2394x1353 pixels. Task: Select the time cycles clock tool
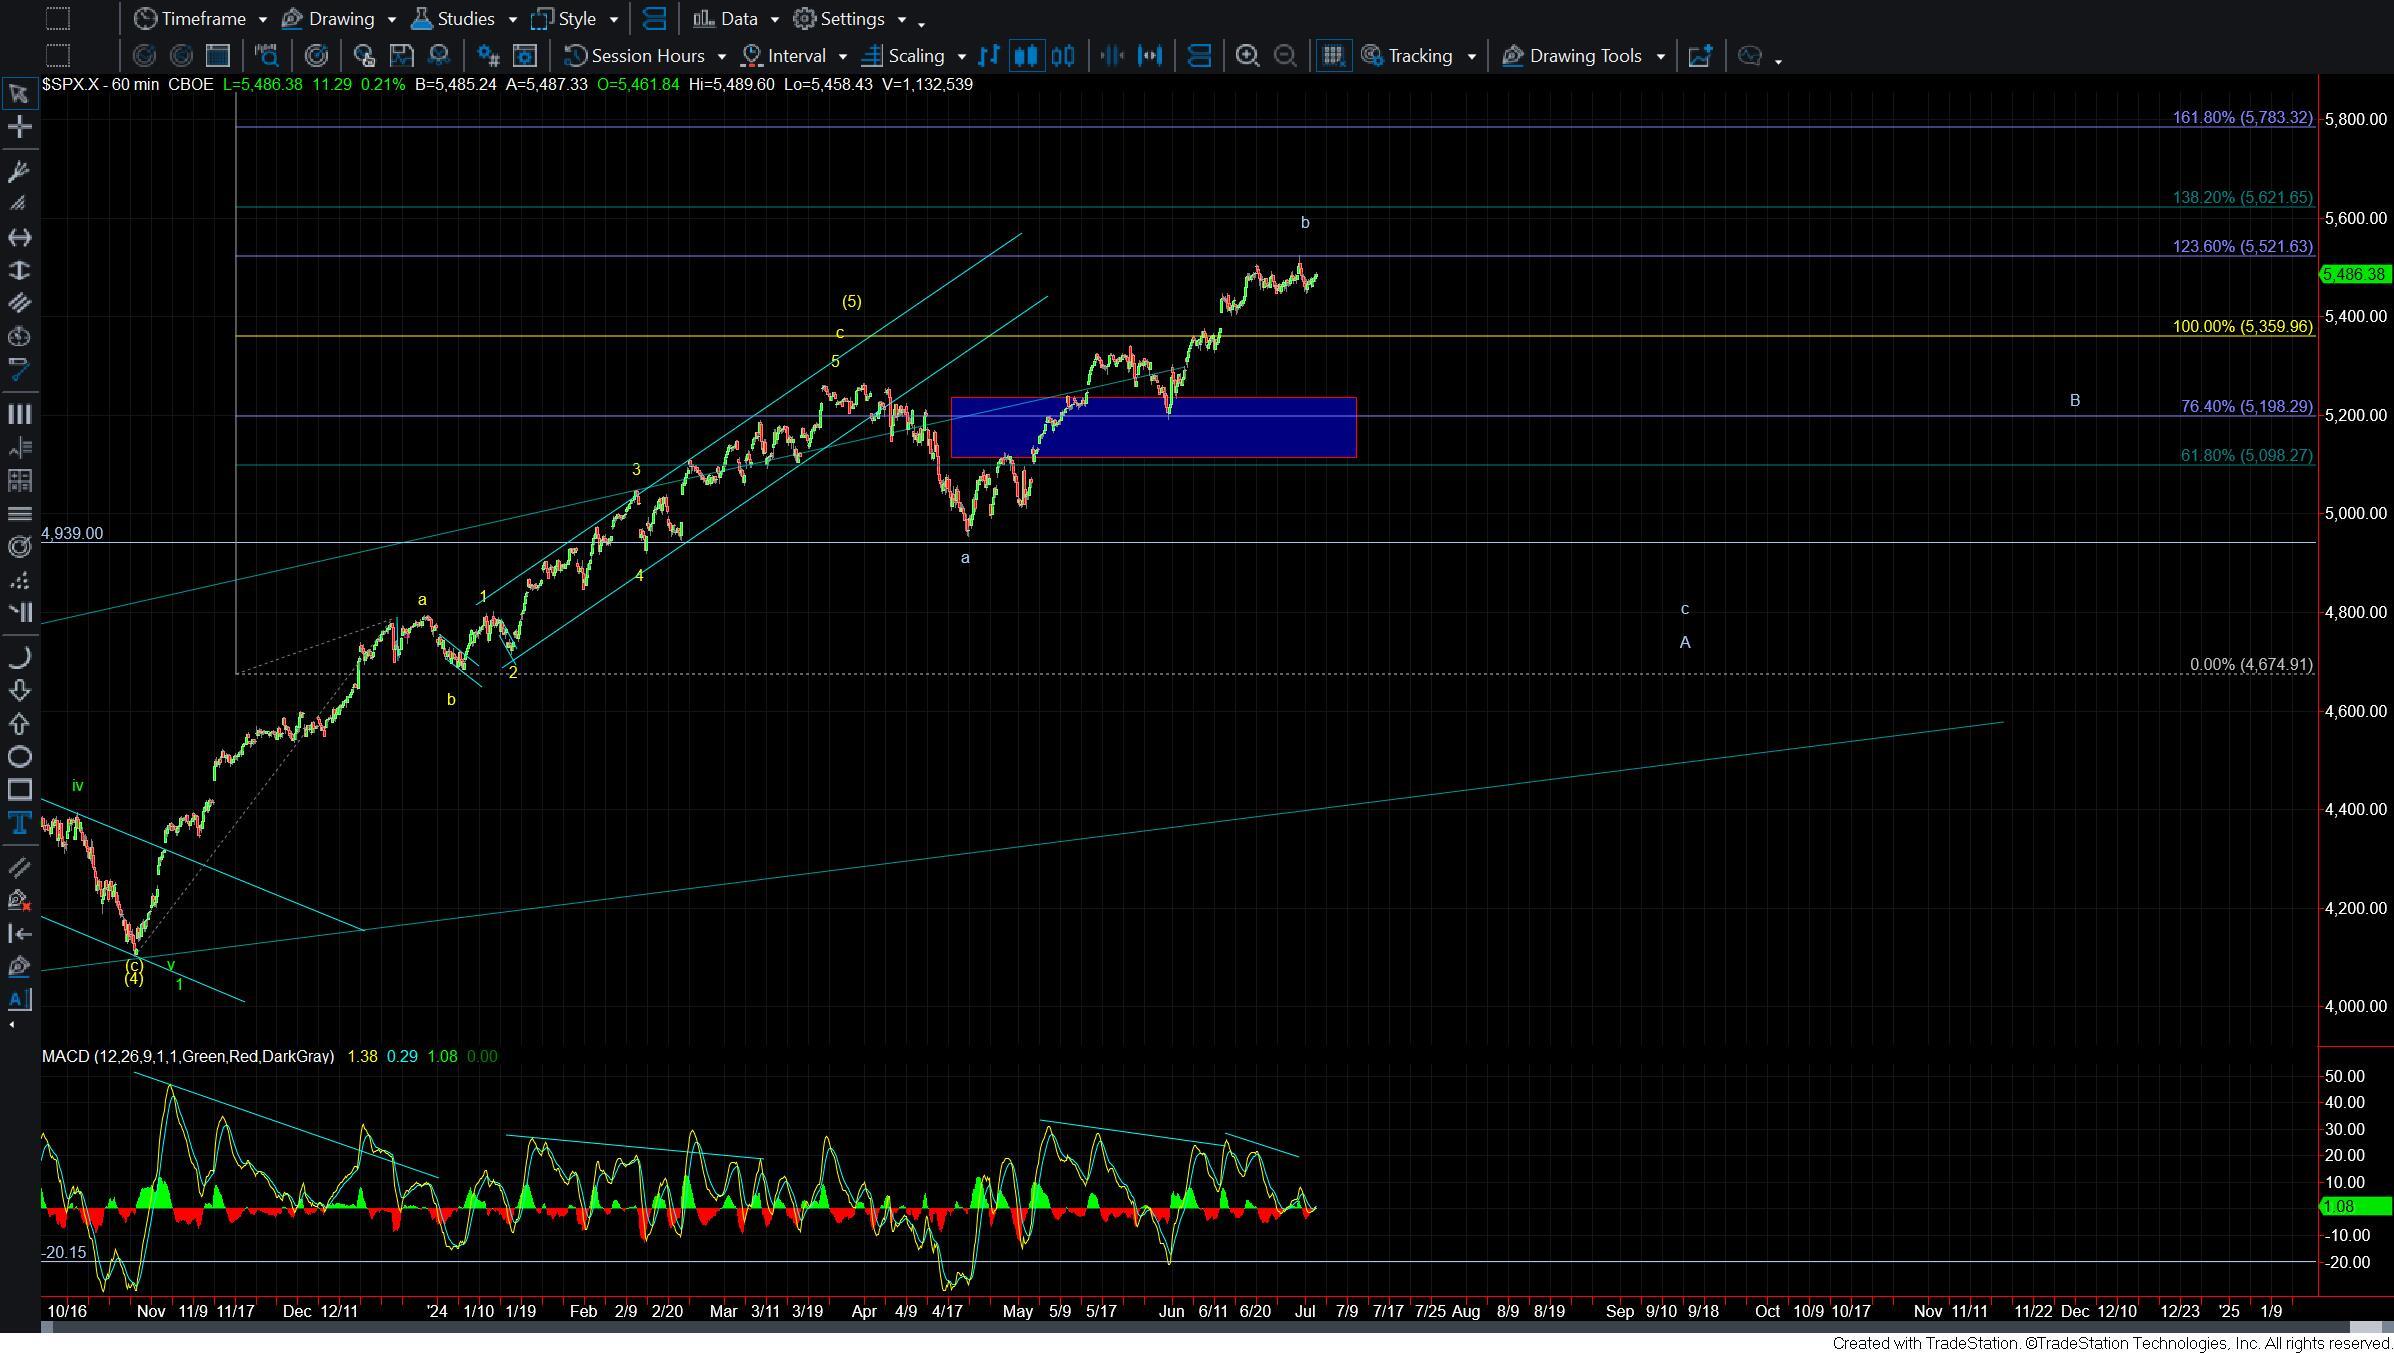19,336
